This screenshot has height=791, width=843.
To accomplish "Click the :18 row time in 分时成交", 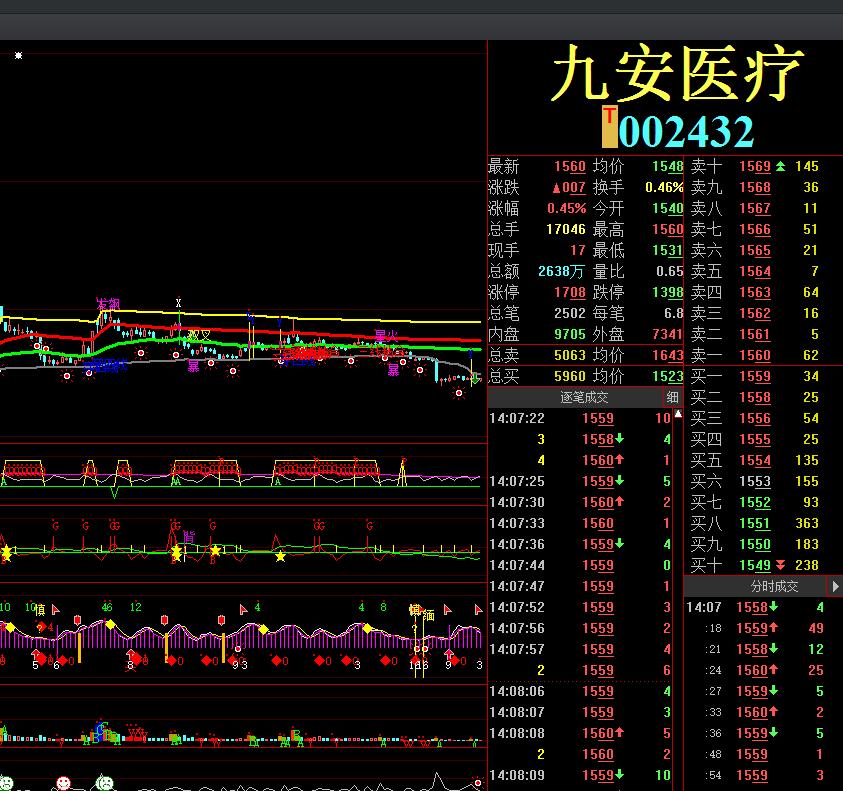I will click(713, 628).
